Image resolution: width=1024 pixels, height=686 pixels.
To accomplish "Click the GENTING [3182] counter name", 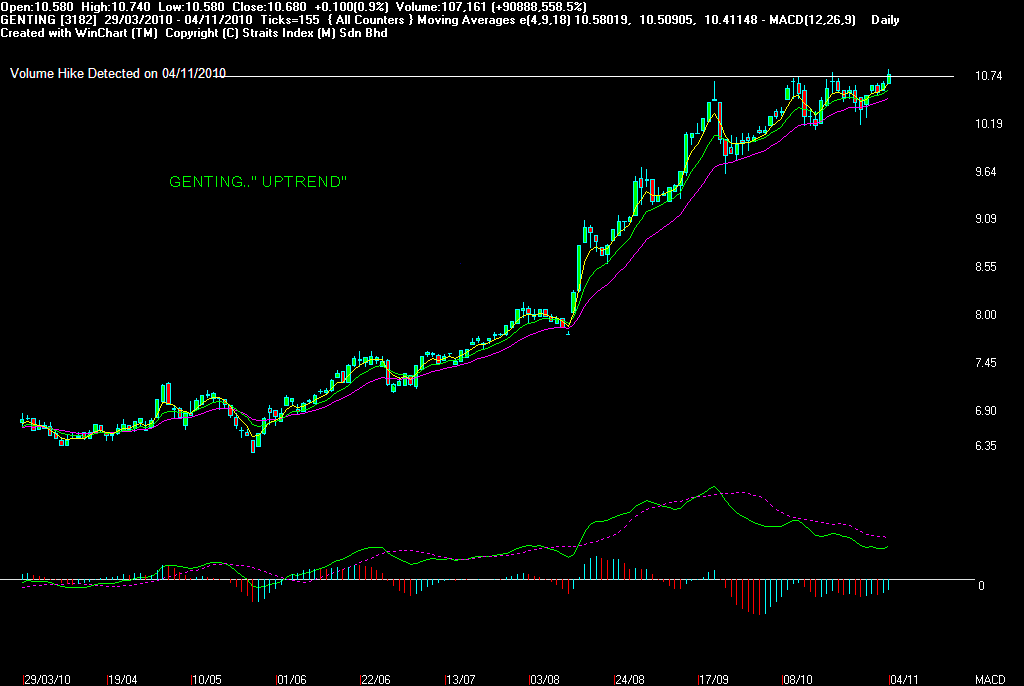I will point(48,20).
